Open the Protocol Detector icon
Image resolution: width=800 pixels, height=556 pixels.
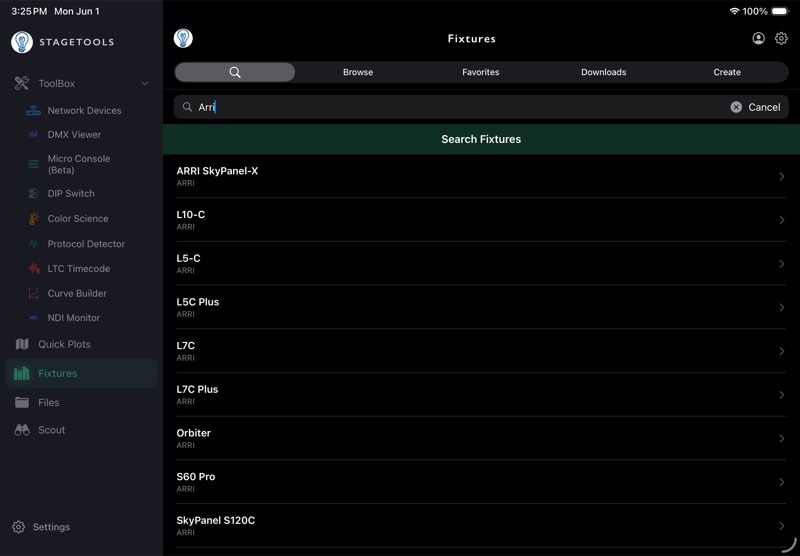point(33,244)
